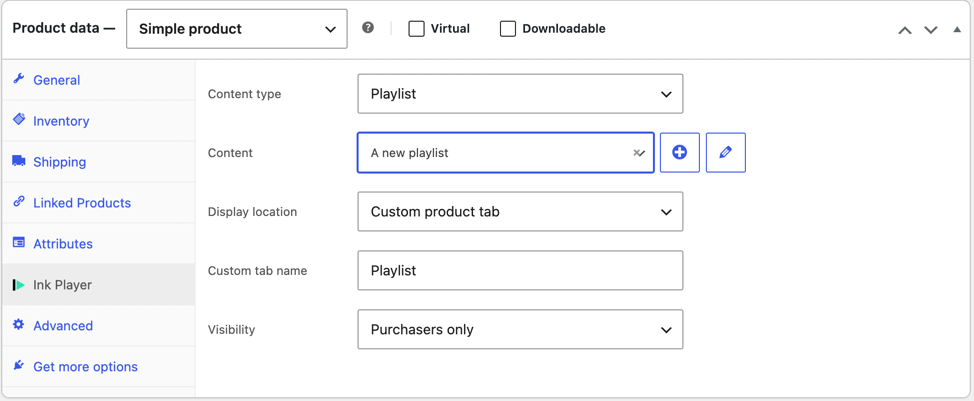Viewport: 974px width, 401px height.
Task: Click the Shipping truck icon
Action: pyautogui.click(x=19, y=161)
